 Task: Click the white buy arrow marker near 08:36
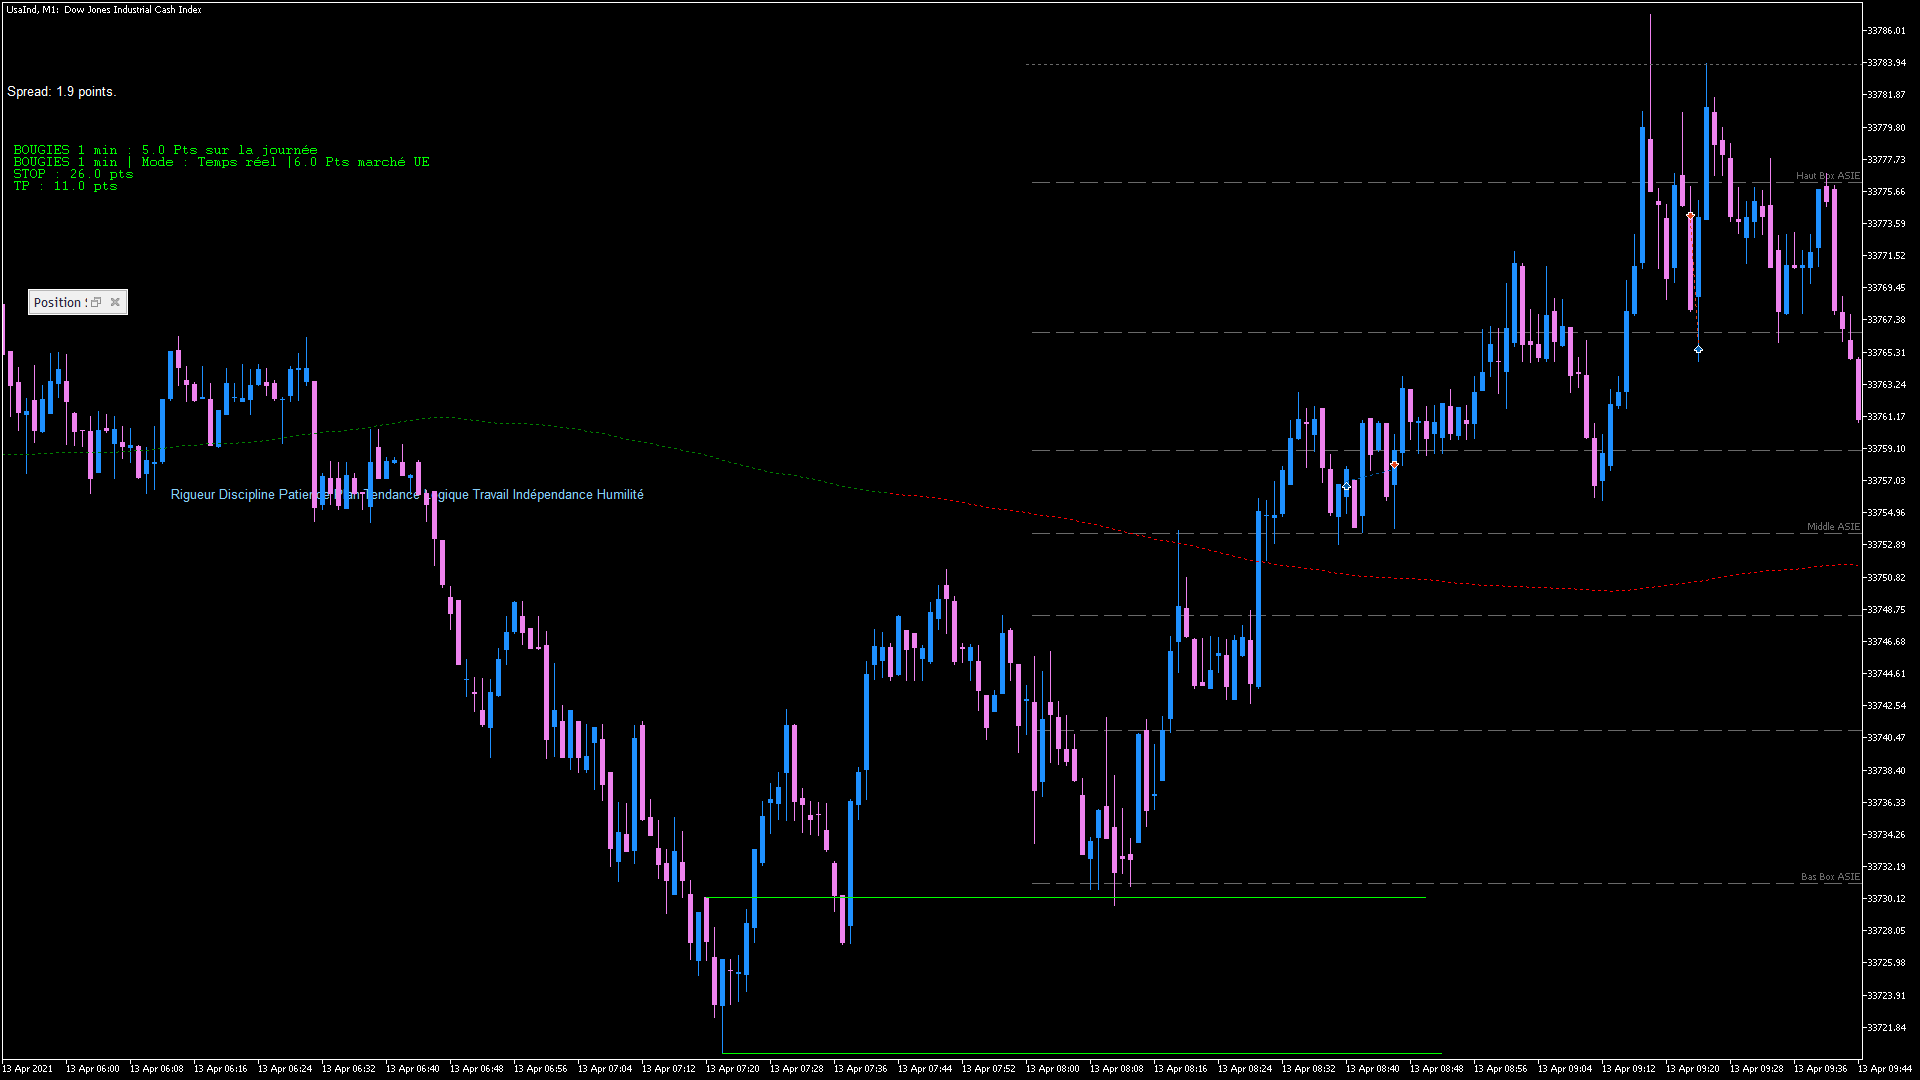click(x=1346, y=487)
